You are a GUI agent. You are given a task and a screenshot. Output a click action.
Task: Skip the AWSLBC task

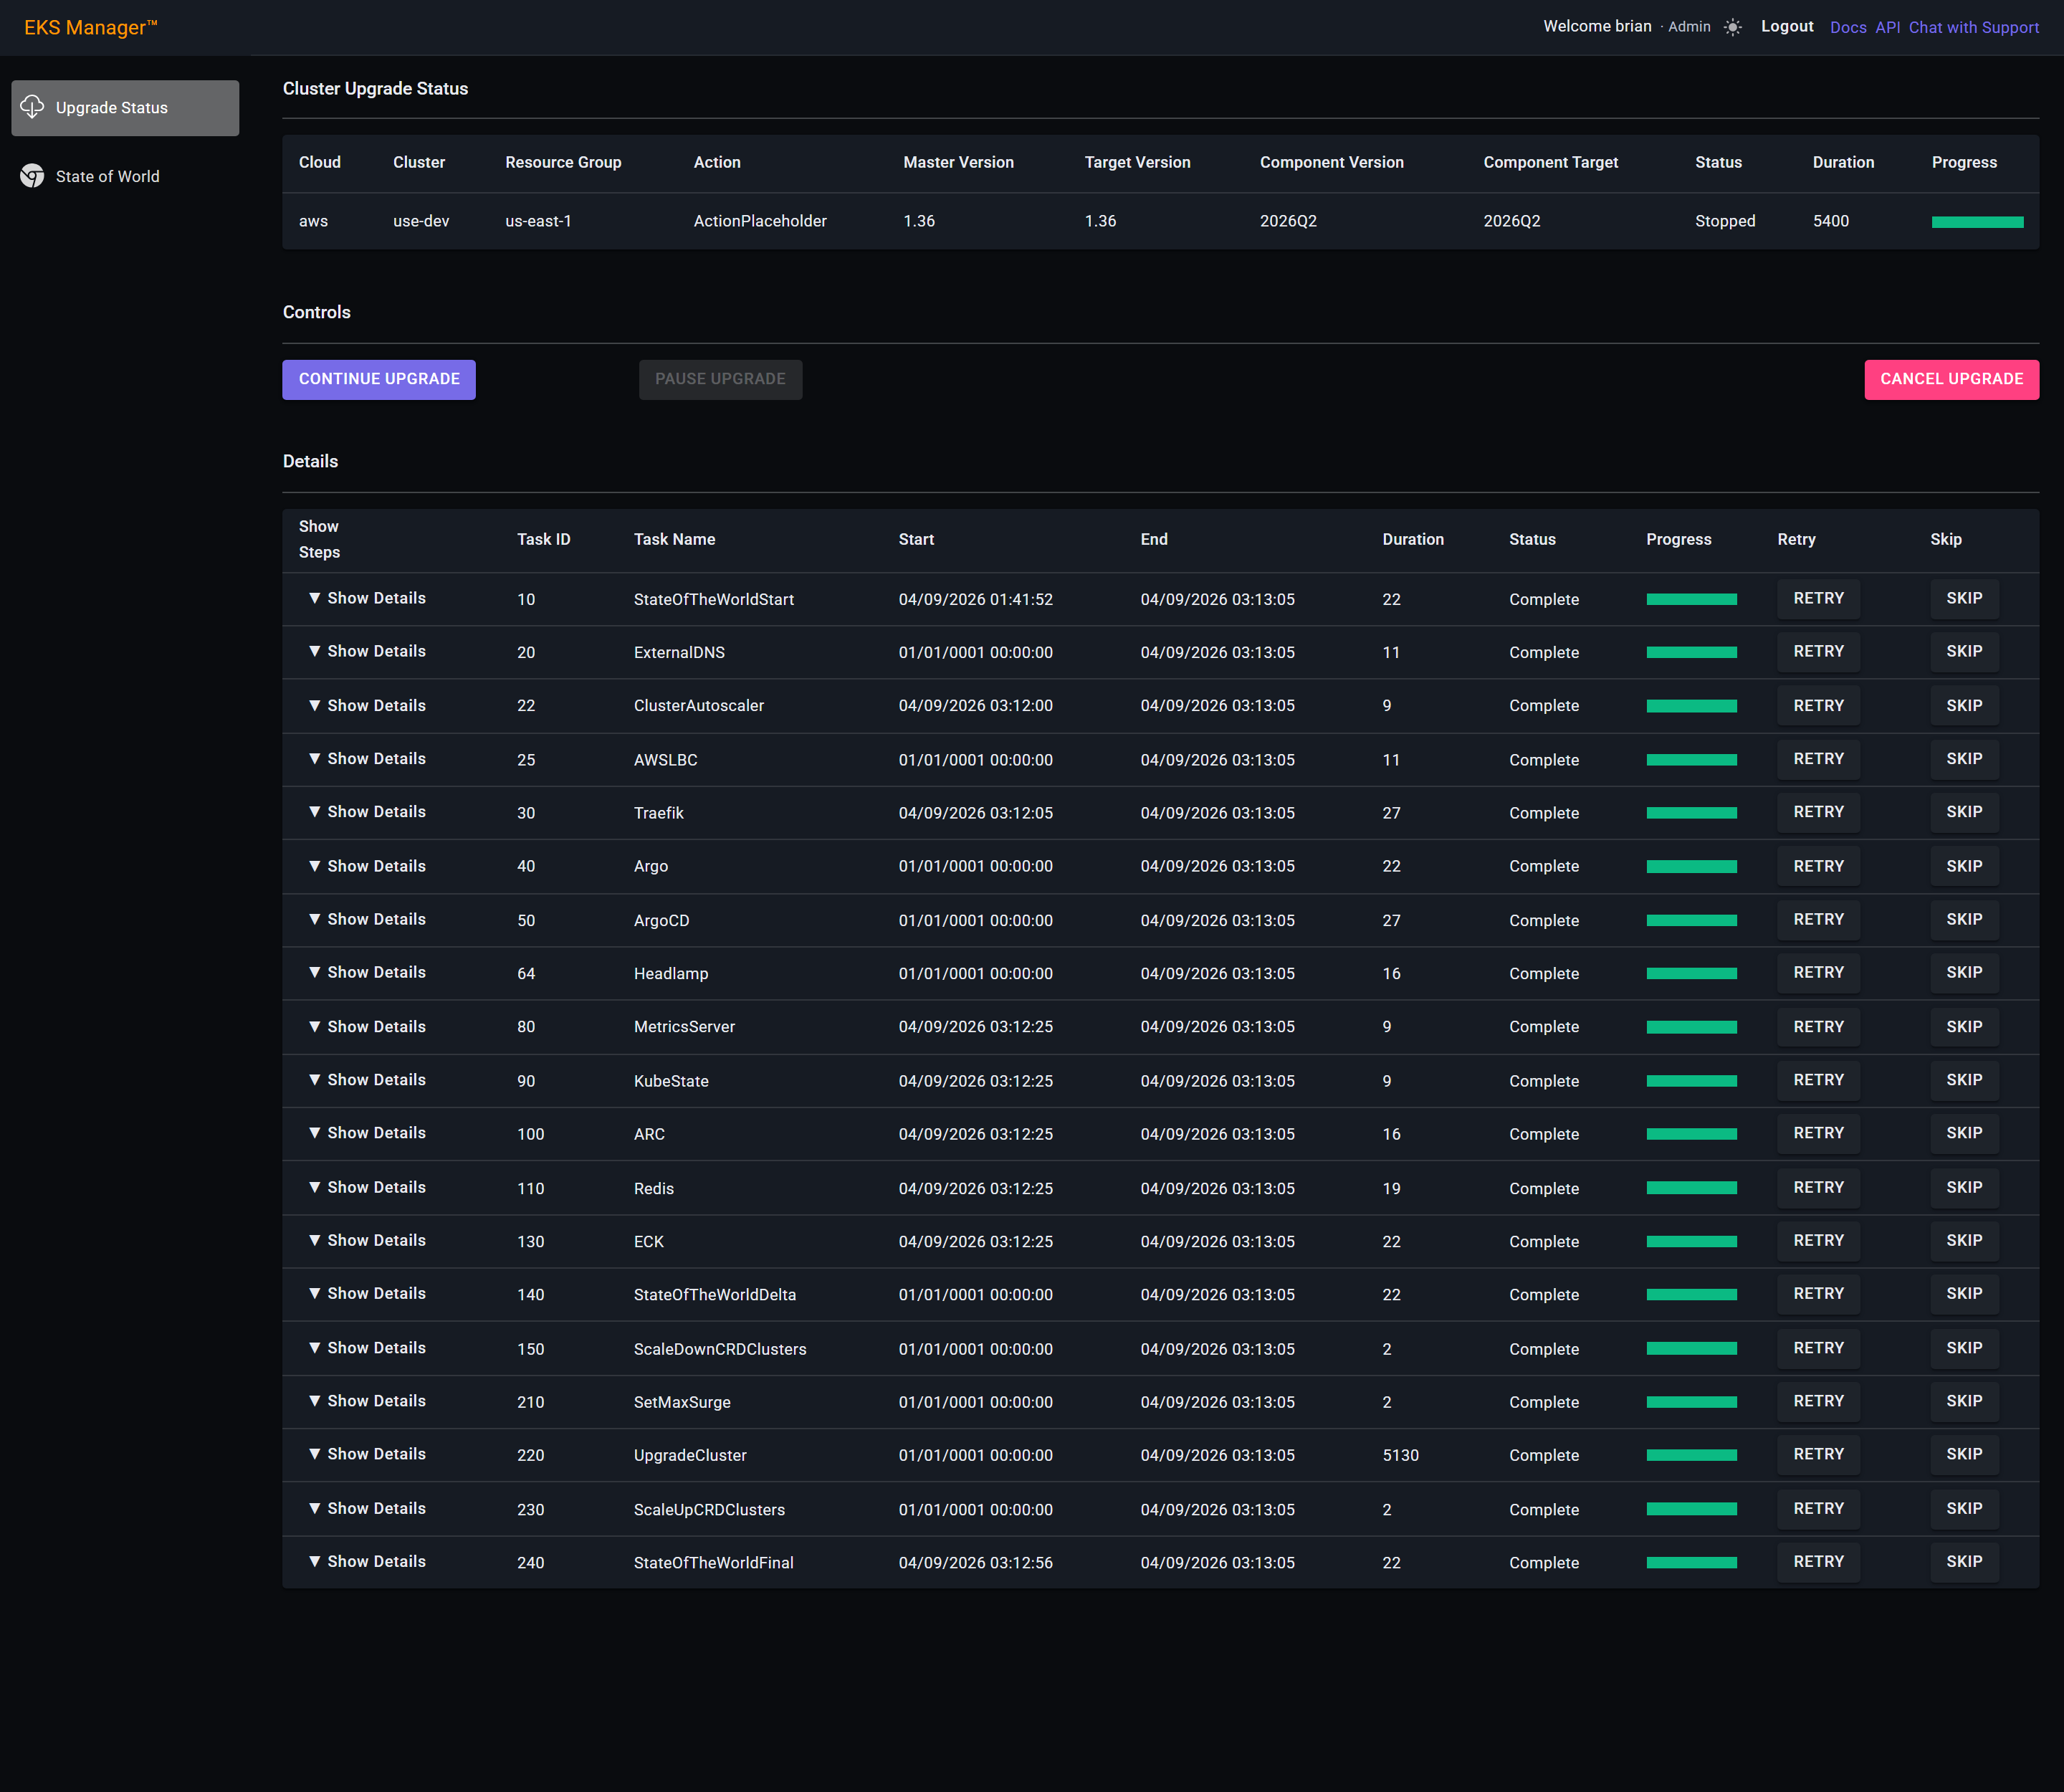1964,758
